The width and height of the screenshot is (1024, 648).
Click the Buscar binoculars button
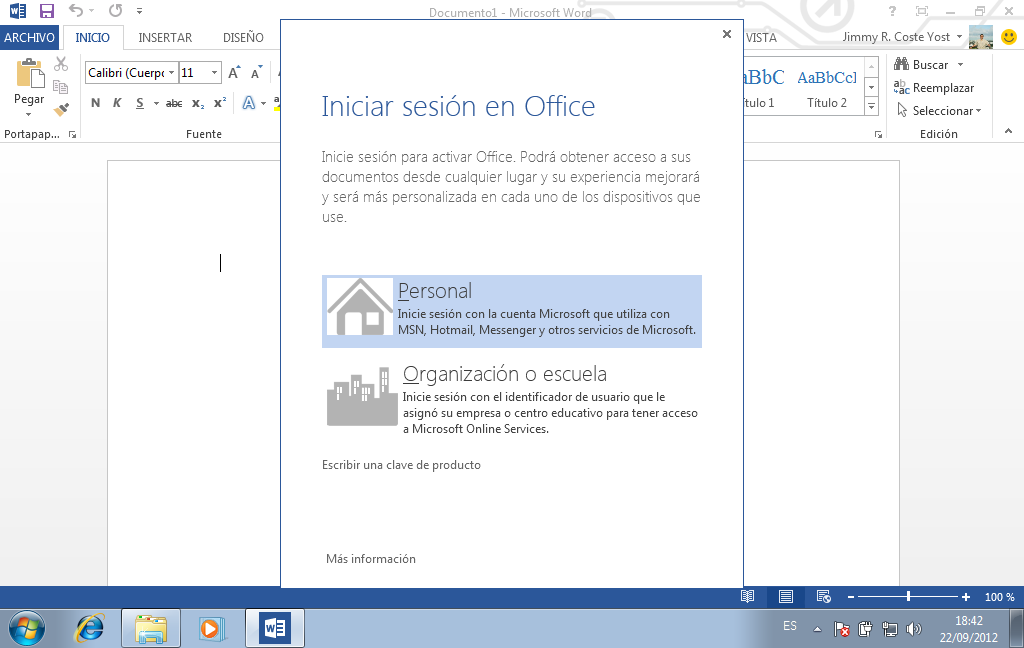[921, 64]
